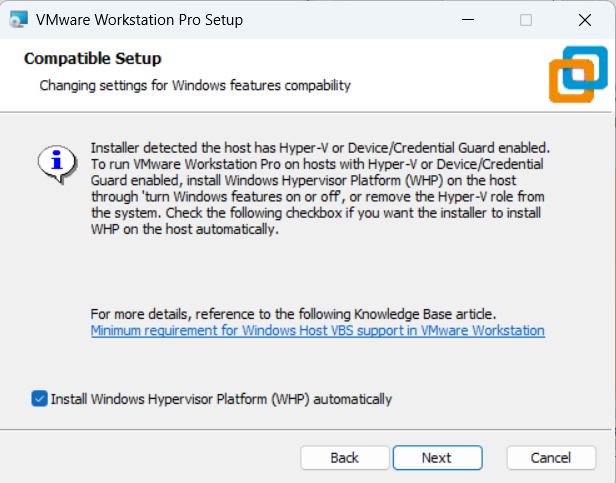
Task: Click the VMware Workstation overlapping squares logo
Action: pyautogui.click(x=577, y=73)
